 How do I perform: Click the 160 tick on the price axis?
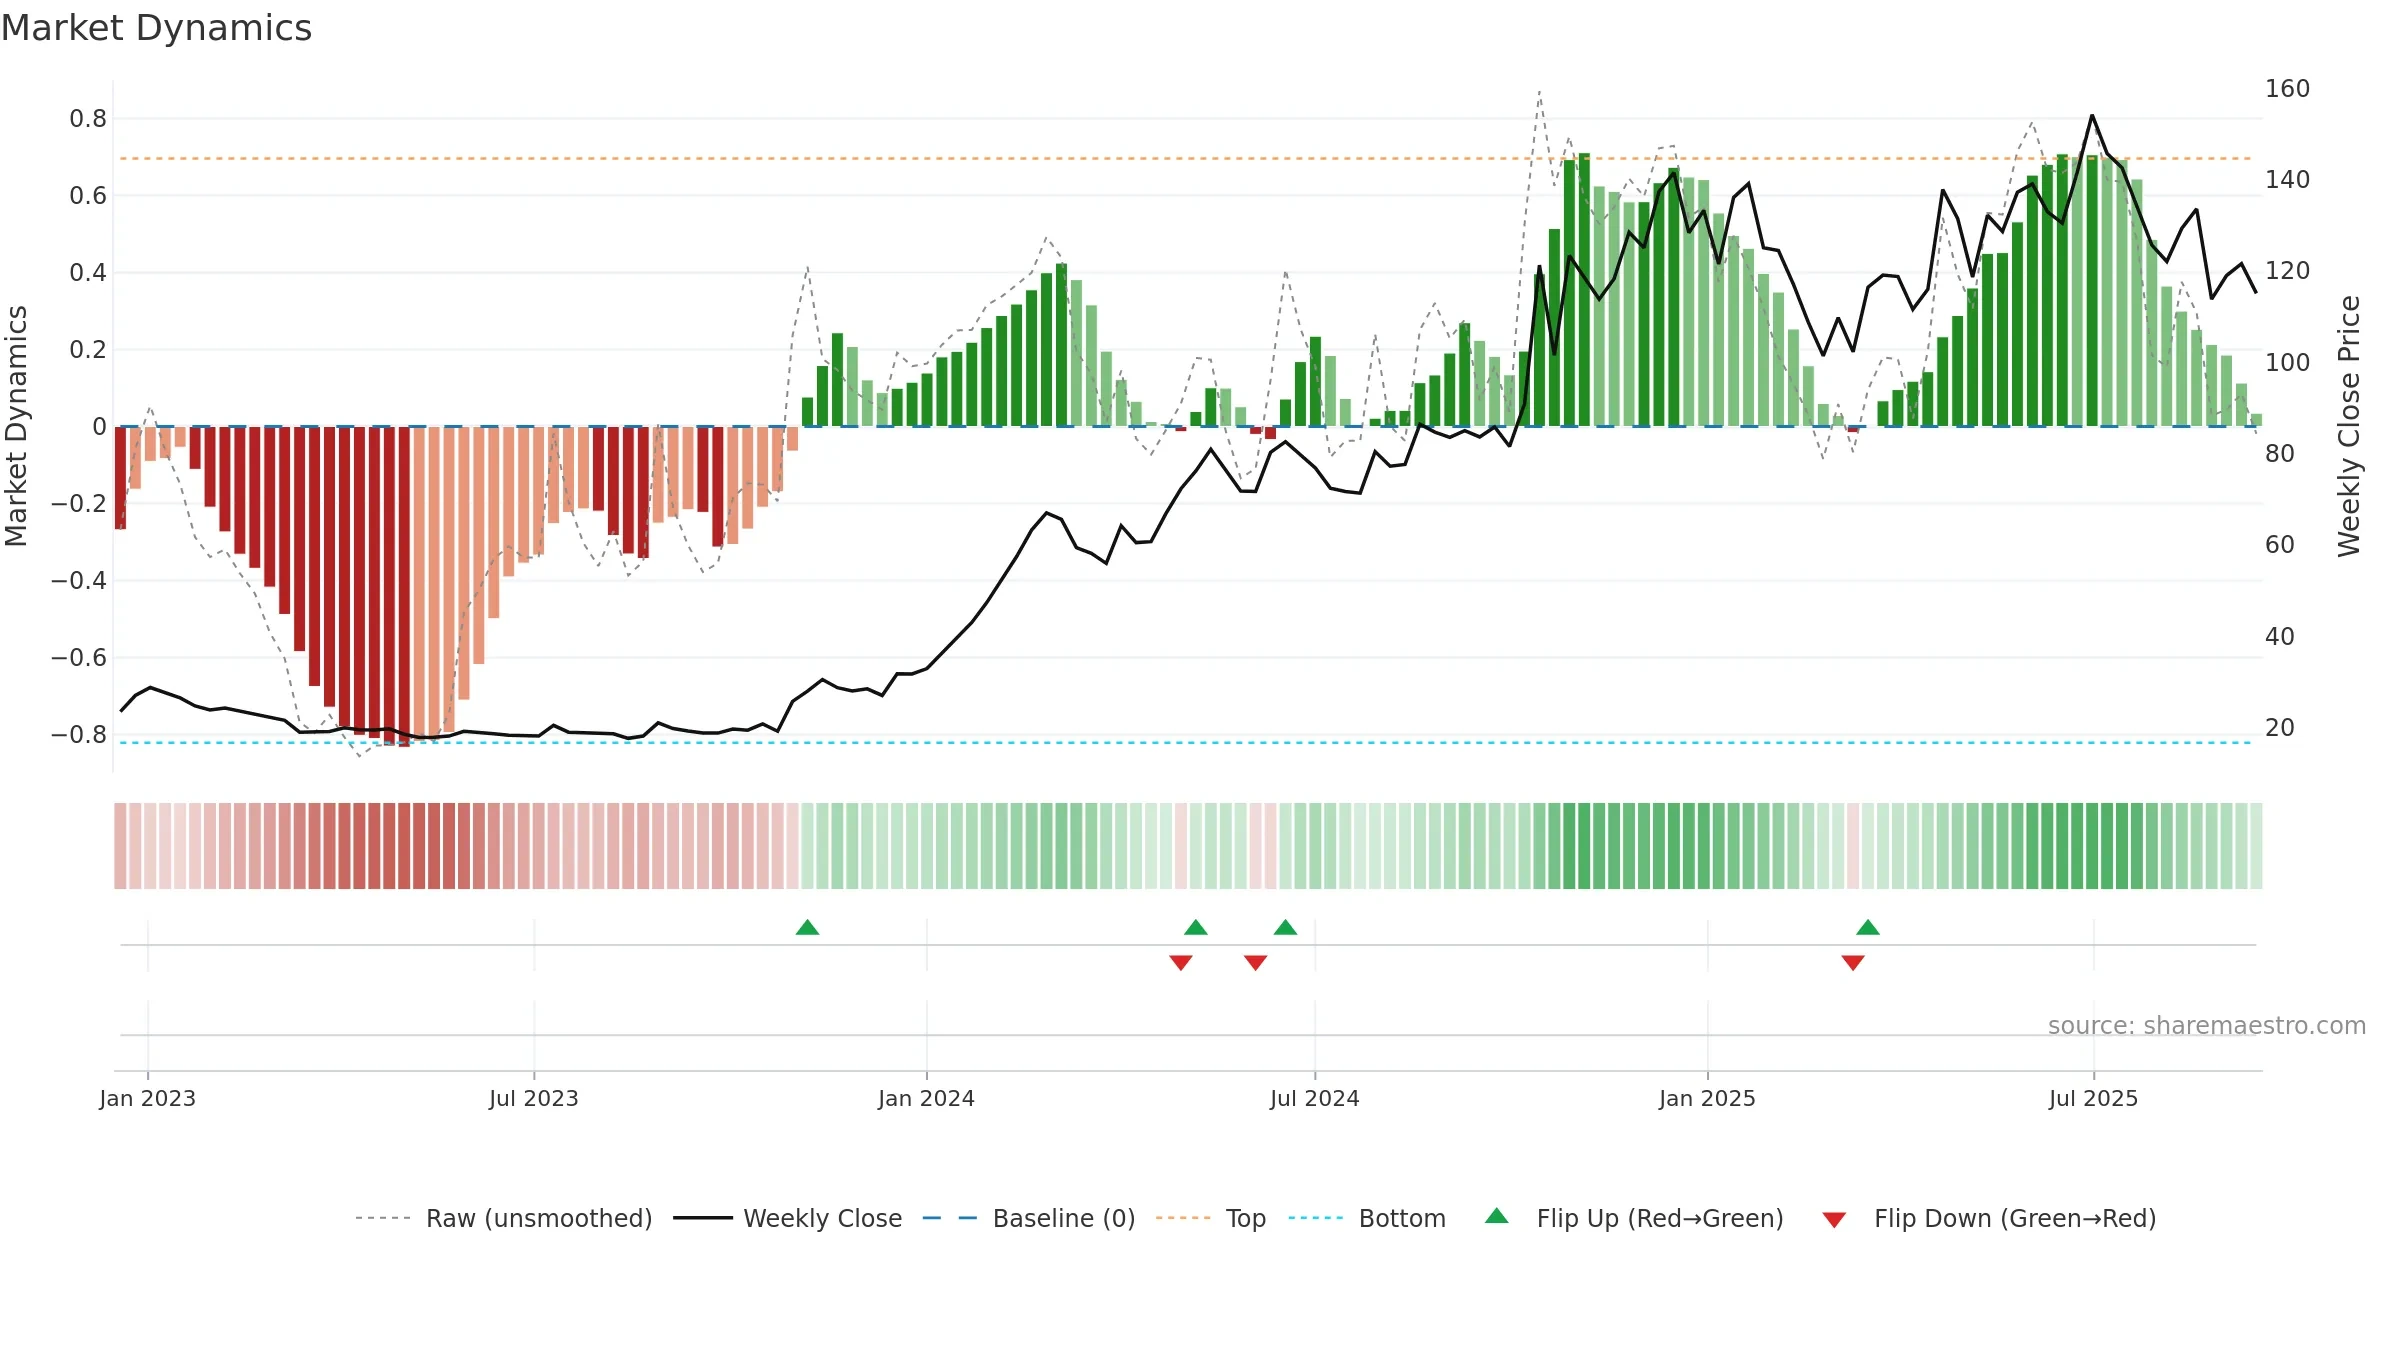tap(2287, 89)
